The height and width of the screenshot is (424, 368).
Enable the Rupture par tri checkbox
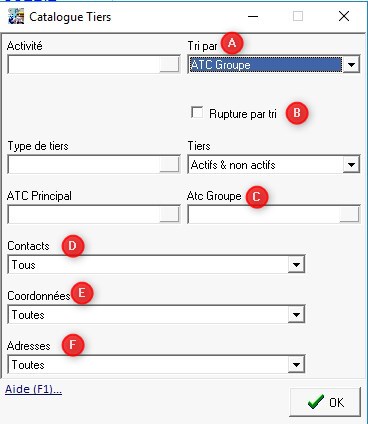pyautogui.click(x=197, y=113)
